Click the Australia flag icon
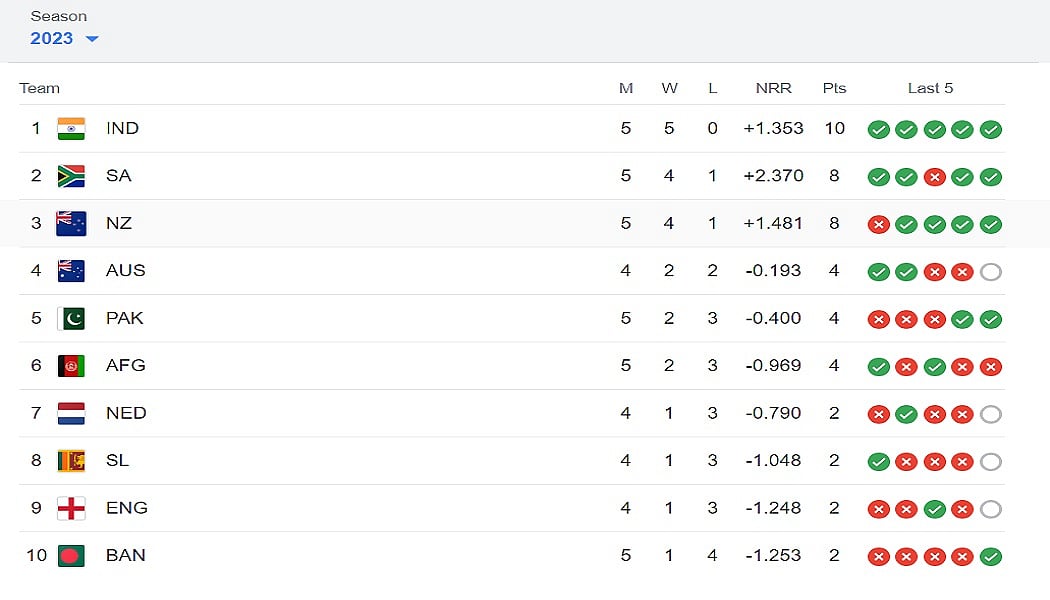This screenshot has width=1050, height=600. click(71, 271)
